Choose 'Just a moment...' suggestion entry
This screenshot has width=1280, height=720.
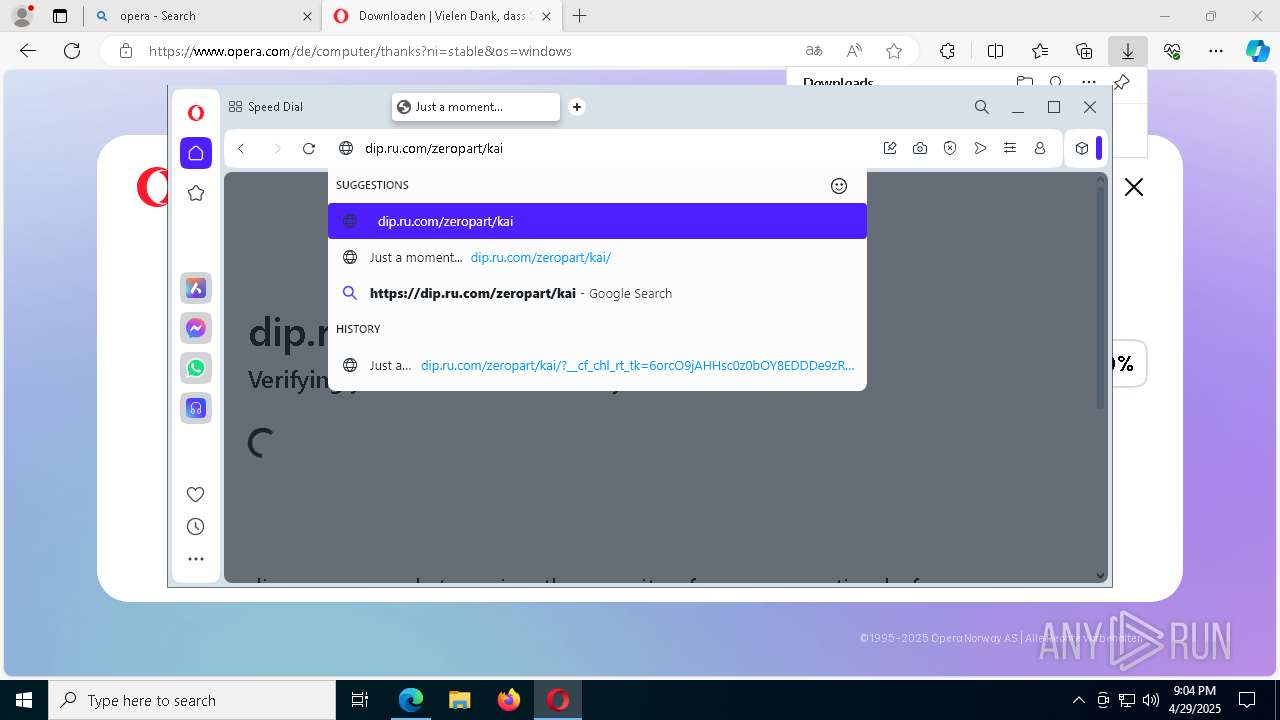(x=597, y=257)
